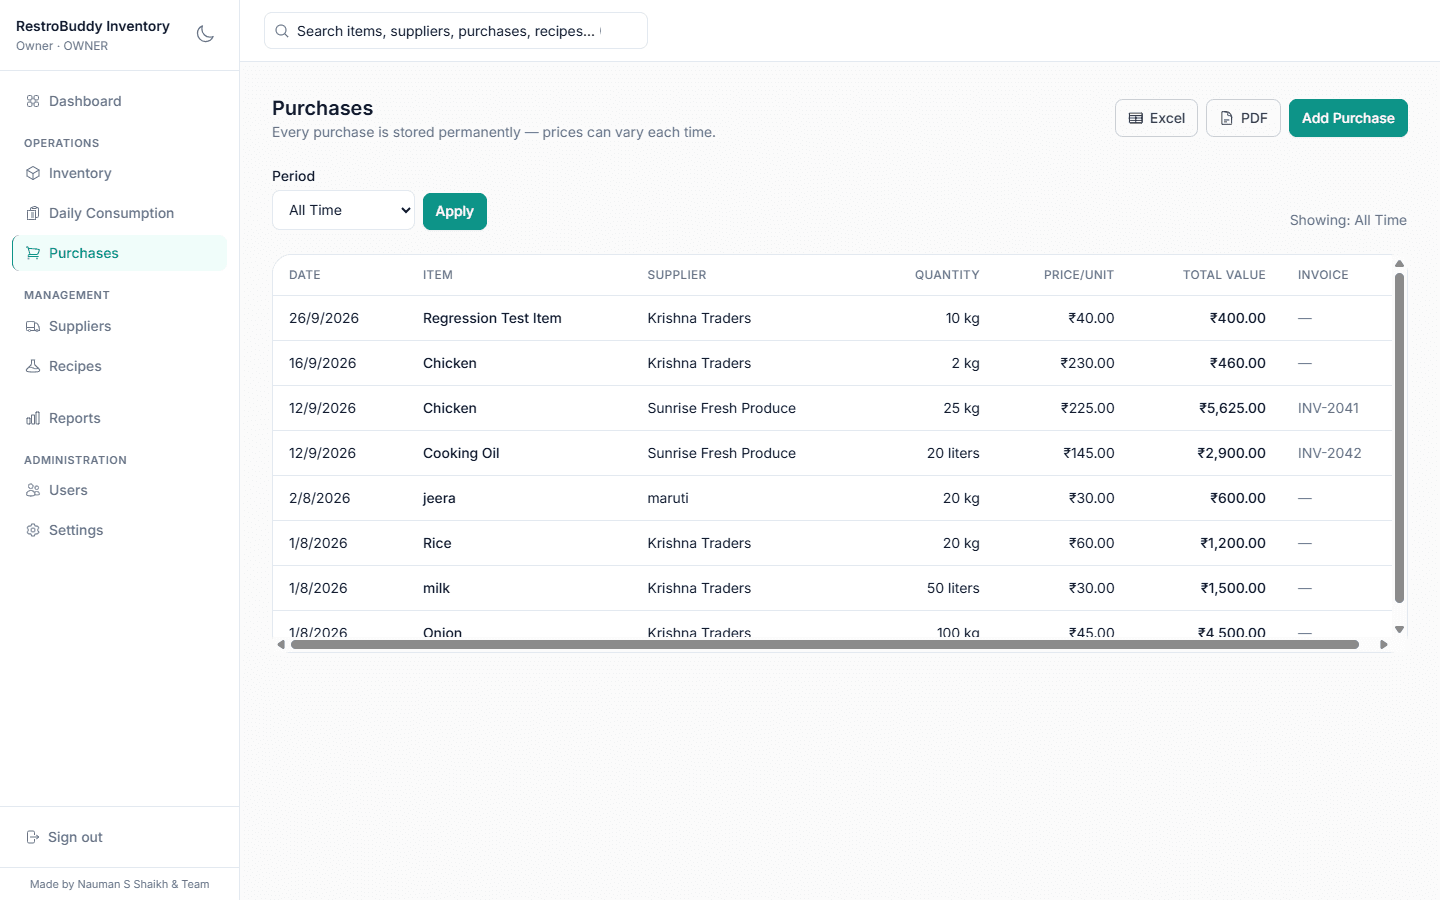Click the Daily Consumption clipboard icon

[x=33, y=213]
